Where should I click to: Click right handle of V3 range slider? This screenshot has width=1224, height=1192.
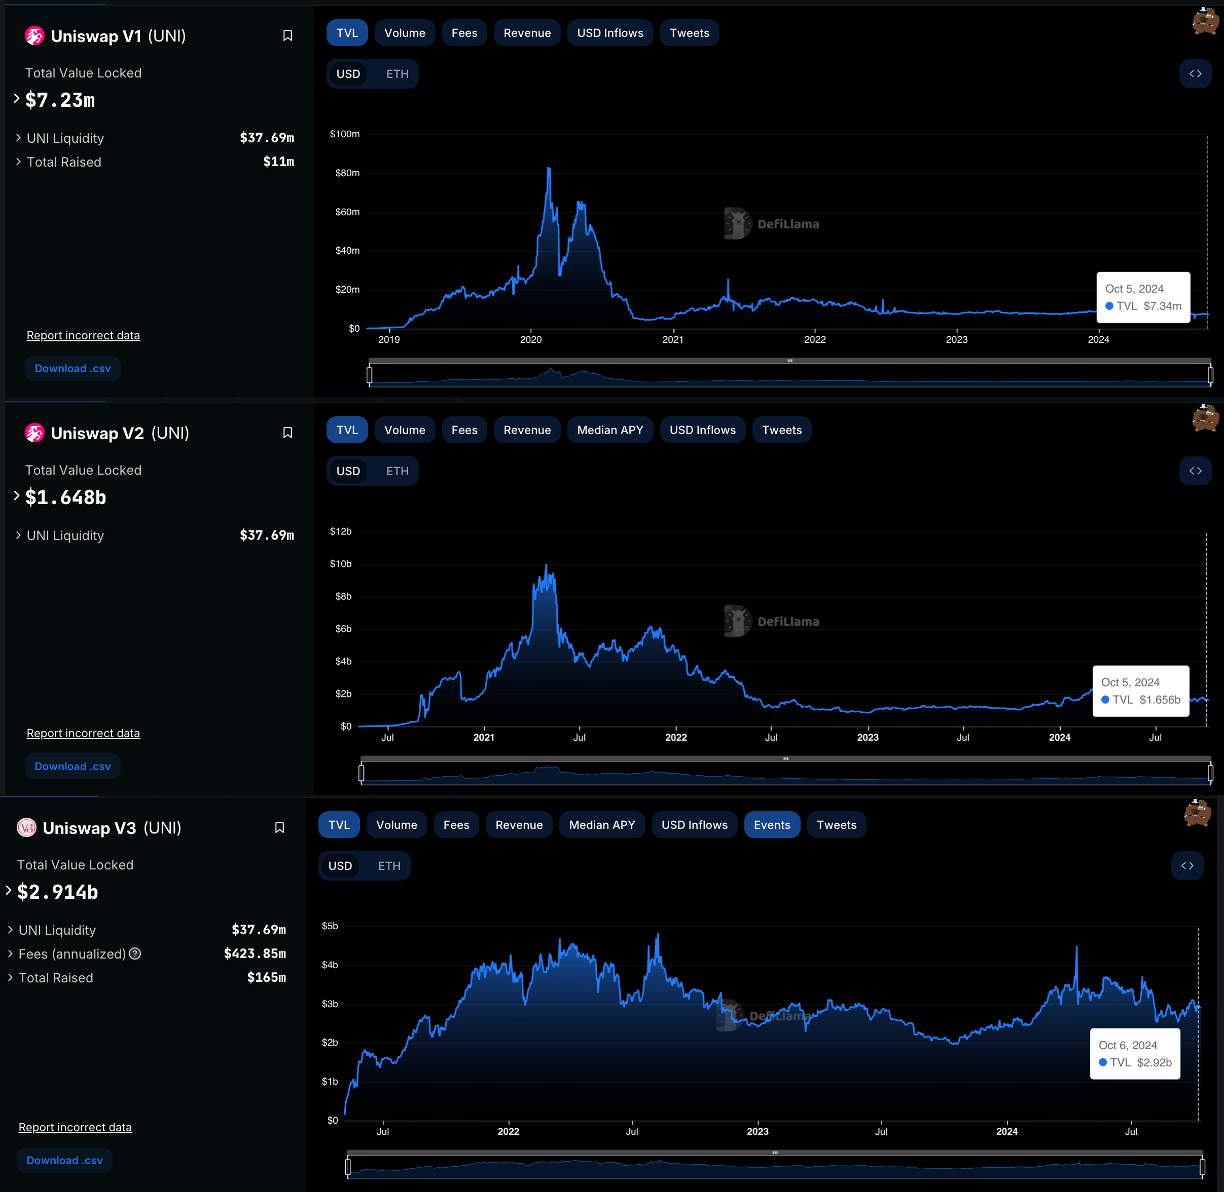coord(1203,1167)
